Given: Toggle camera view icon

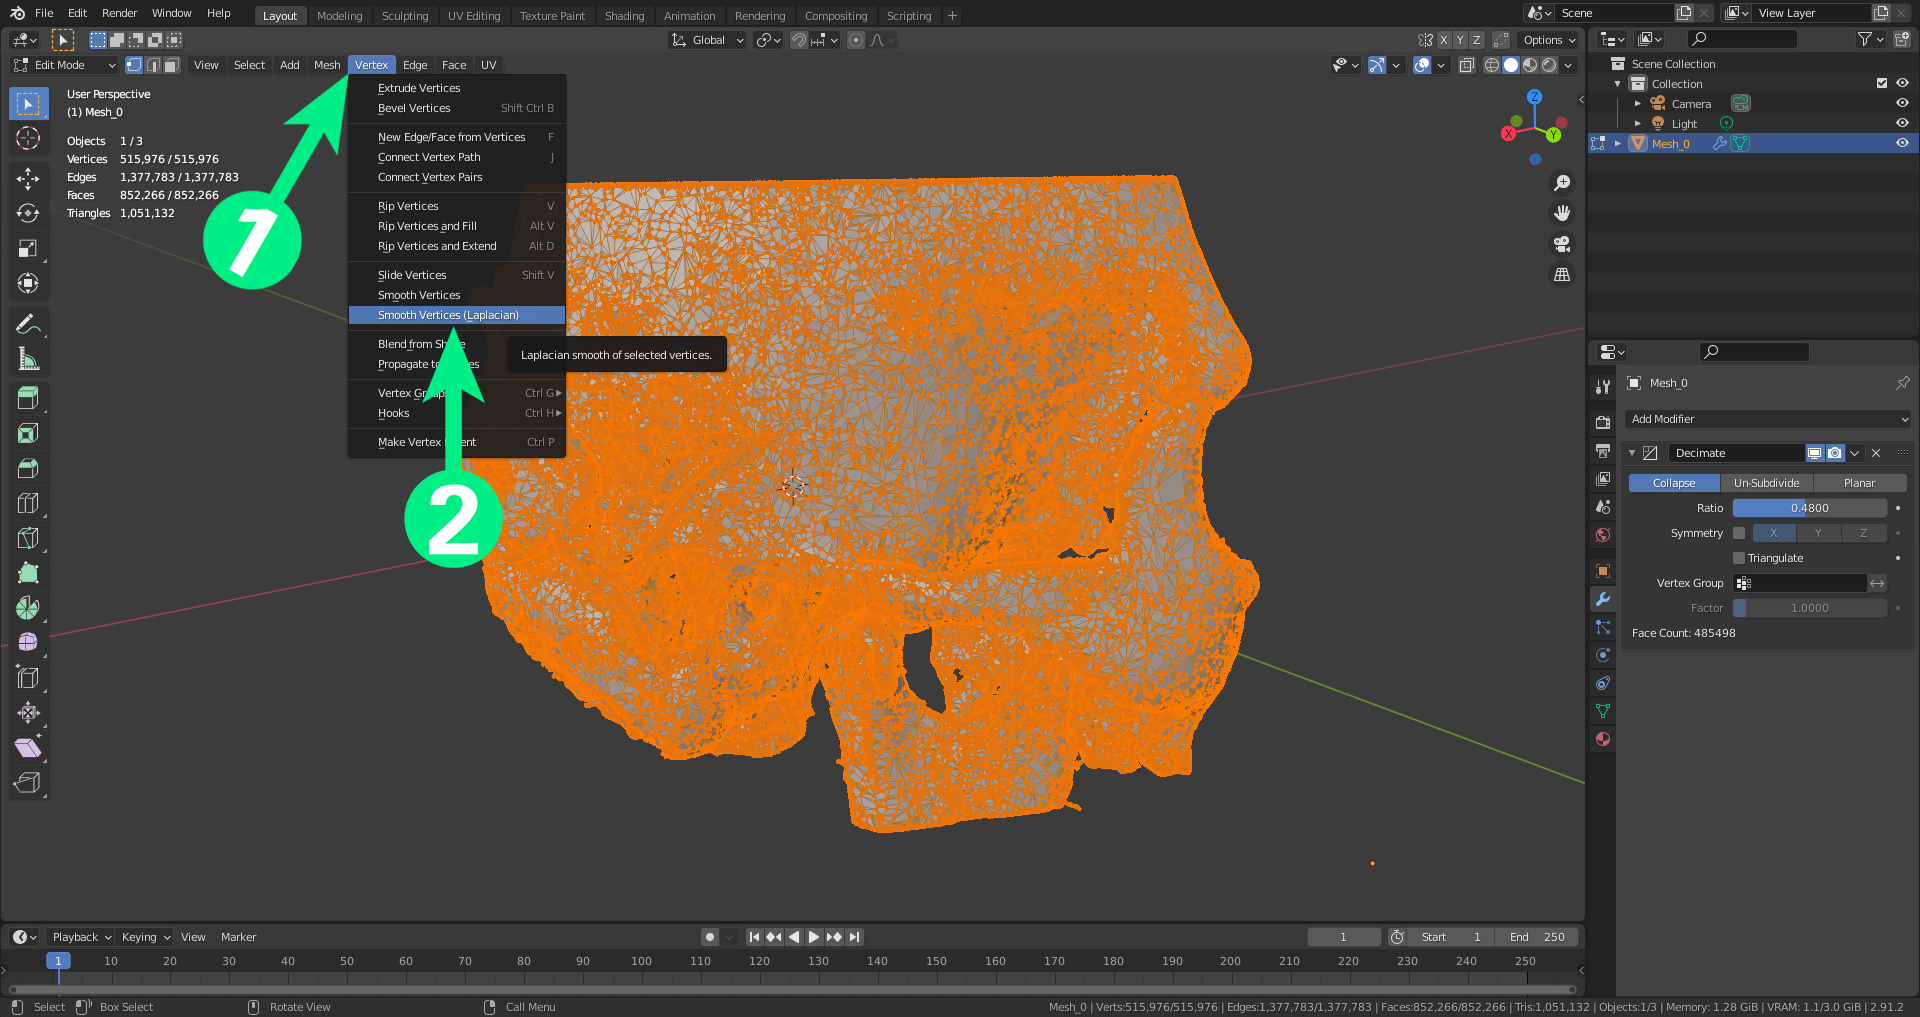Looking at the screenshot, I should pos(1561,244).
